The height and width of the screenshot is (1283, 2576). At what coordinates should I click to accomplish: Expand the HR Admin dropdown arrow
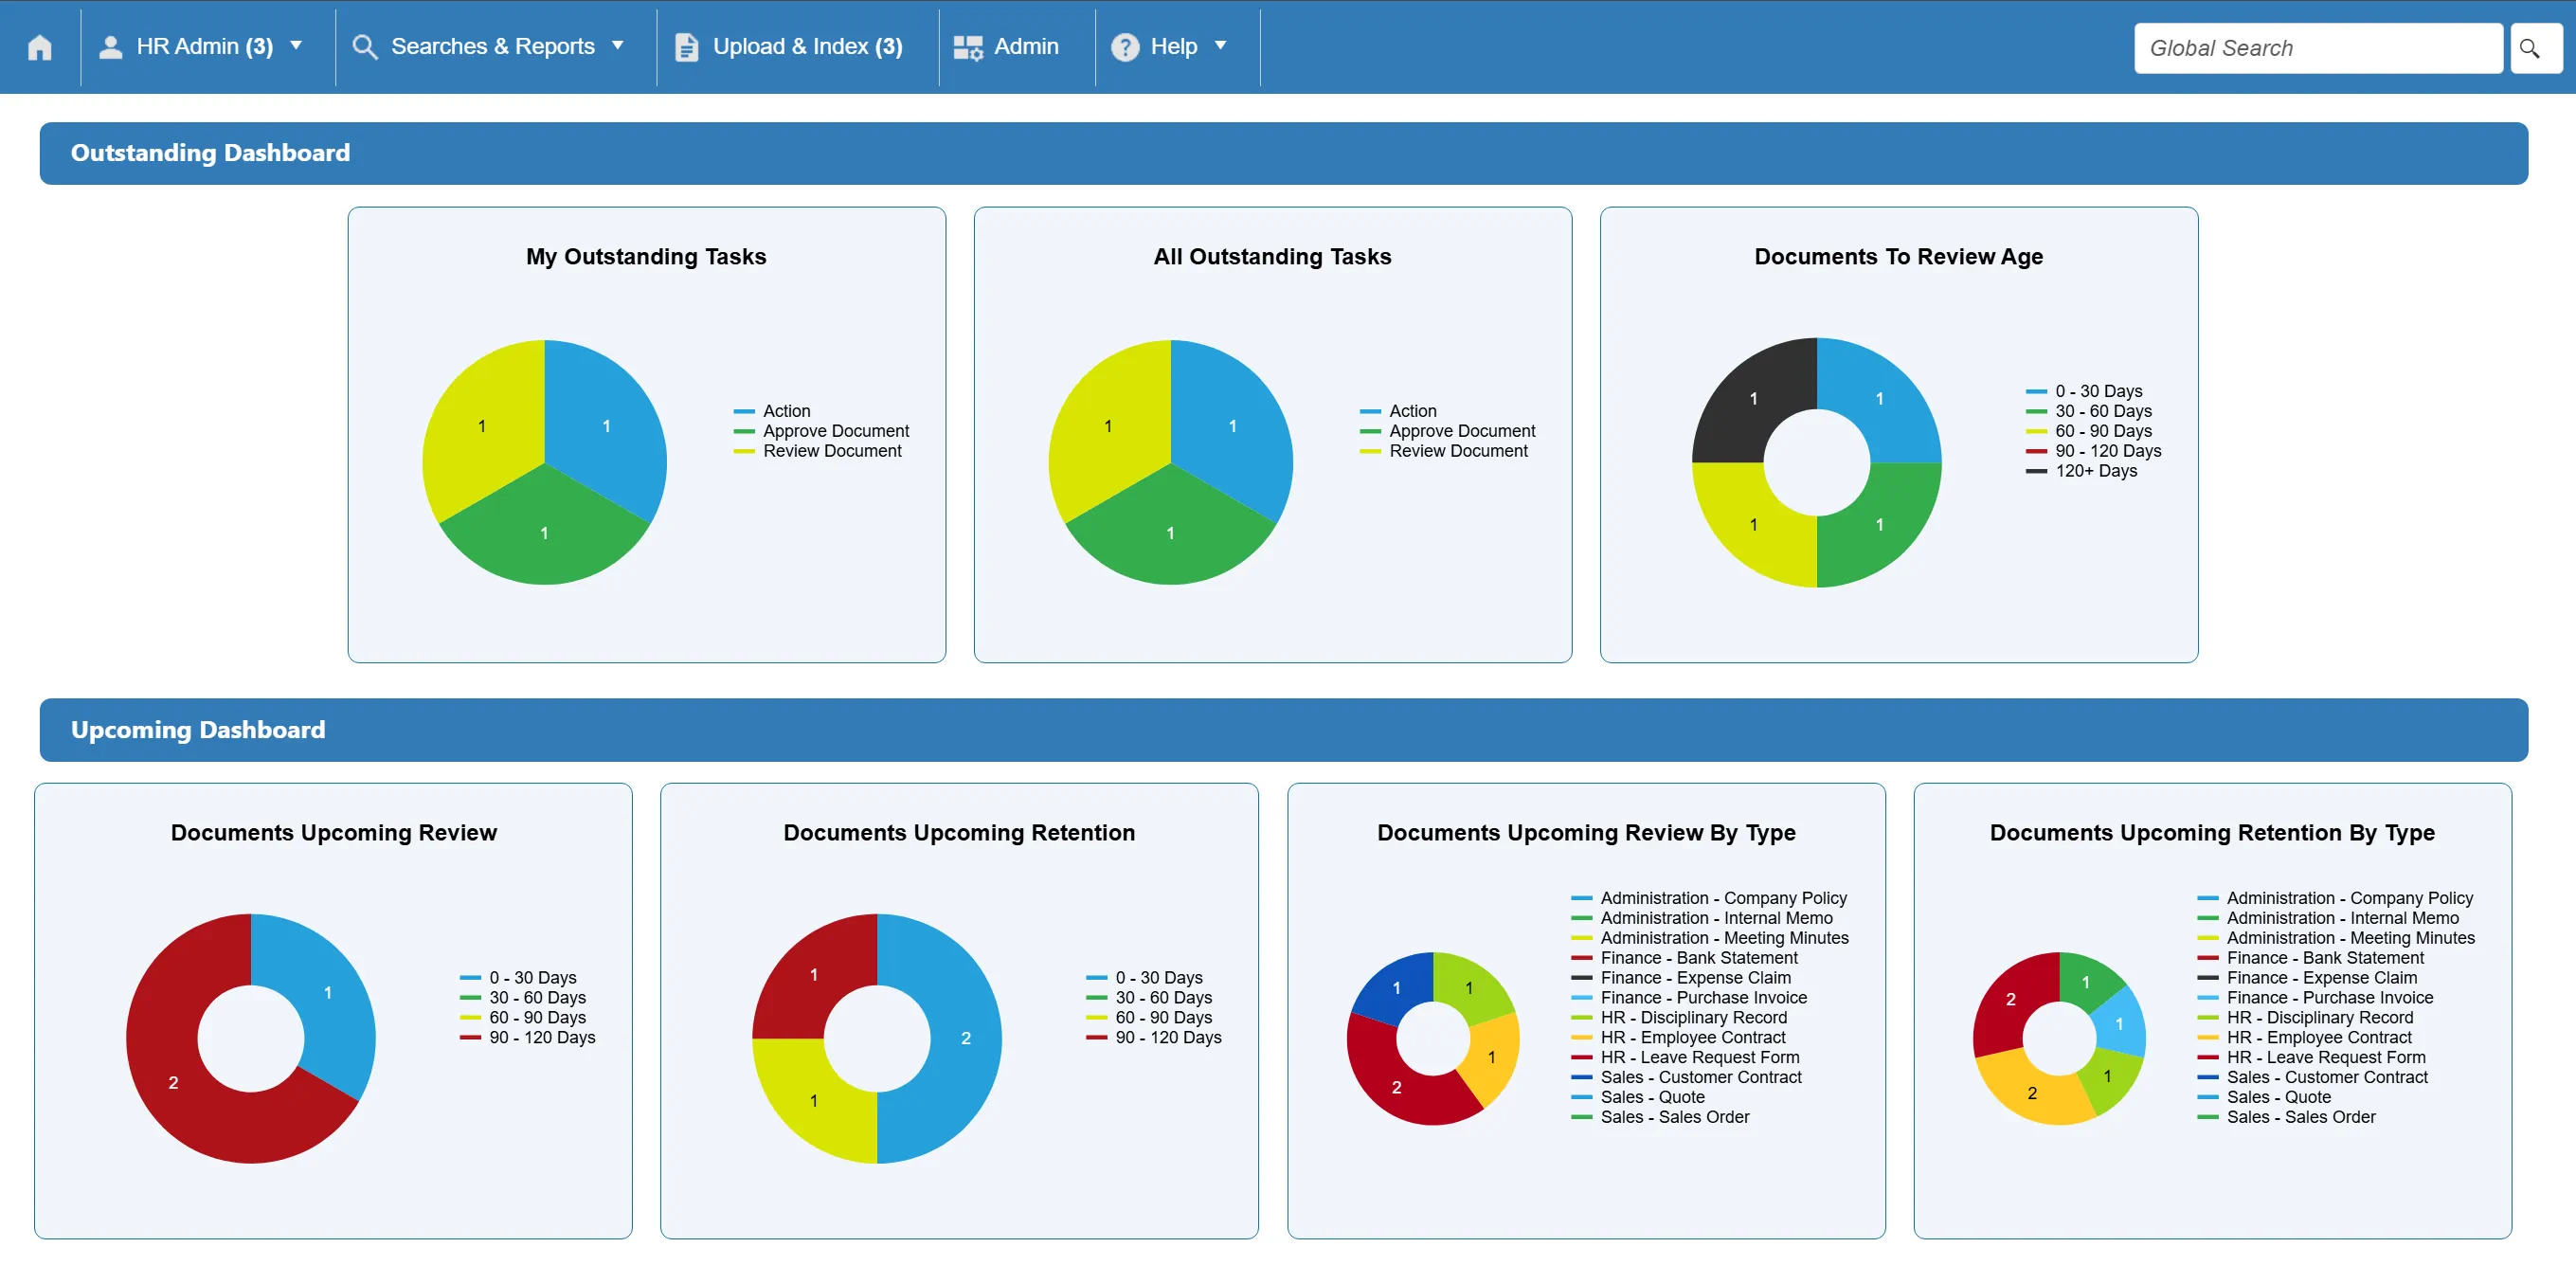(296, 46)
